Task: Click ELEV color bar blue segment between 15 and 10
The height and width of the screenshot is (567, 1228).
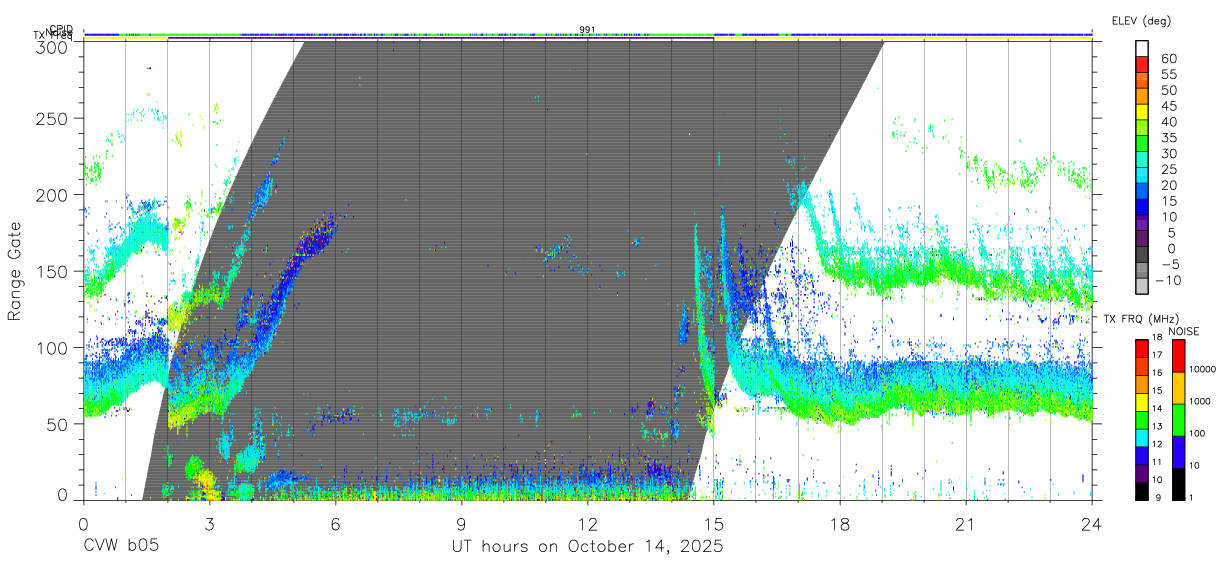Action: click(x=1143, y=208)
